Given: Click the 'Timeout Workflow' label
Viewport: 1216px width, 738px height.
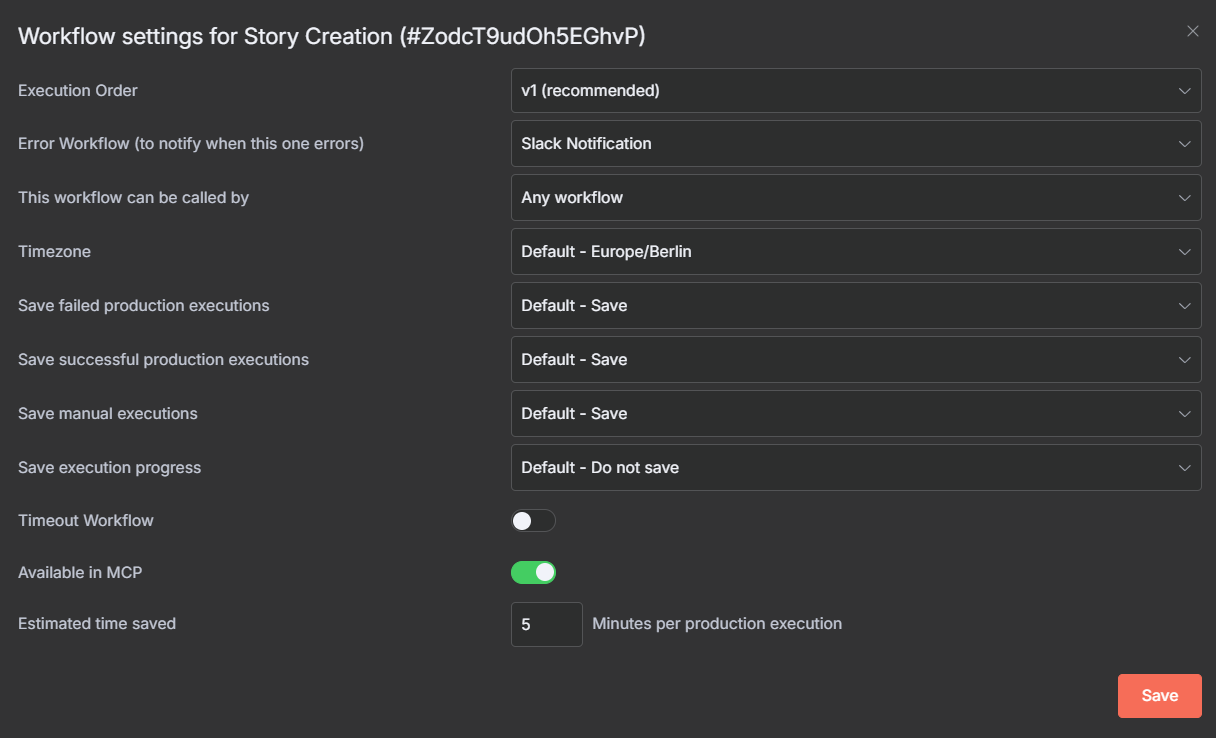Looking at the screenshot, I should coord(86,520).
